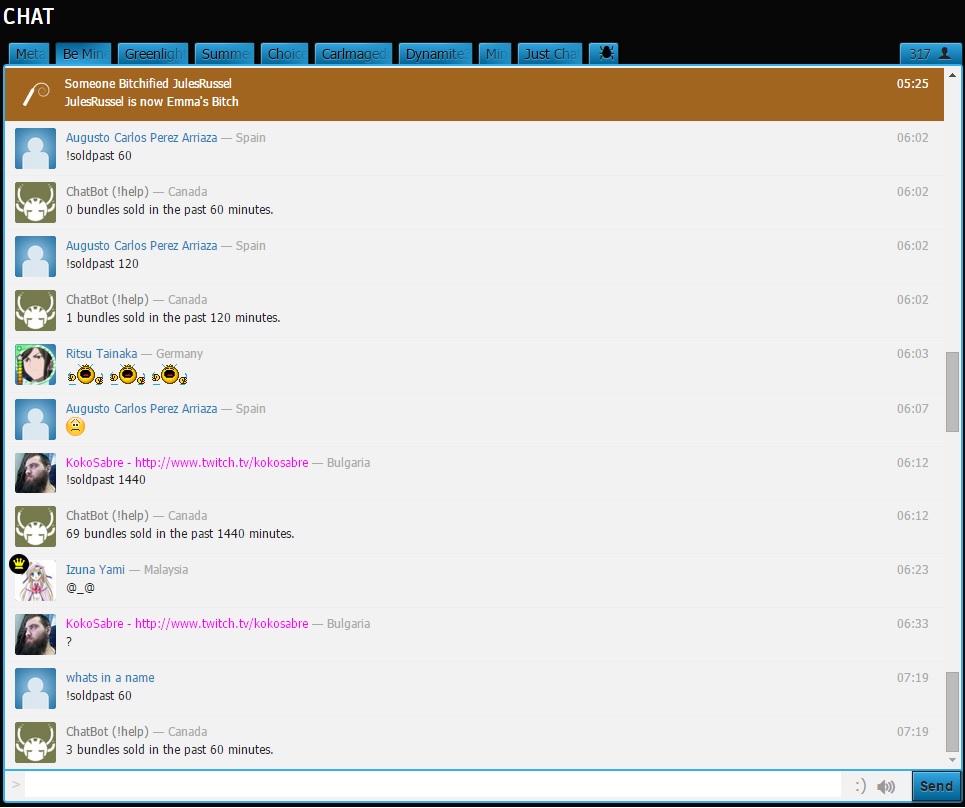
Task: Click the '!soldpast 1440' message text
Action: [106, 479]
